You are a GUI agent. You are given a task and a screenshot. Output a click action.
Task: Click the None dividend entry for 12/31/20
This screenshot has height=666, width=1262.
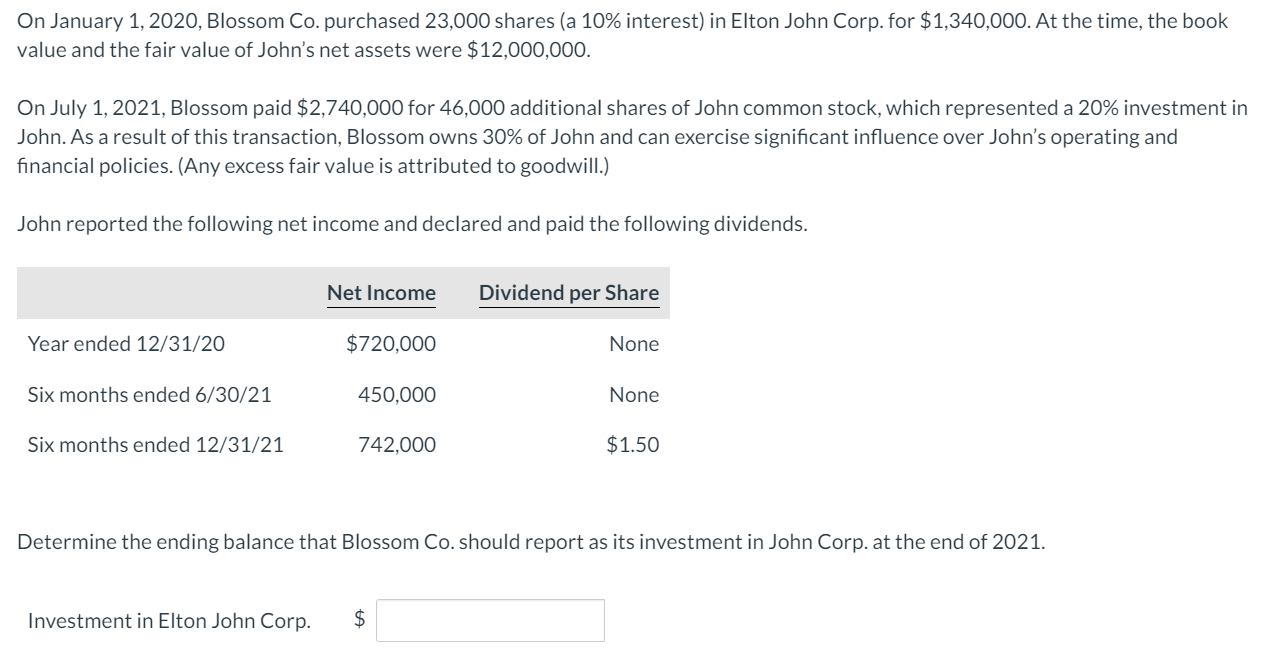click(635, 343)
